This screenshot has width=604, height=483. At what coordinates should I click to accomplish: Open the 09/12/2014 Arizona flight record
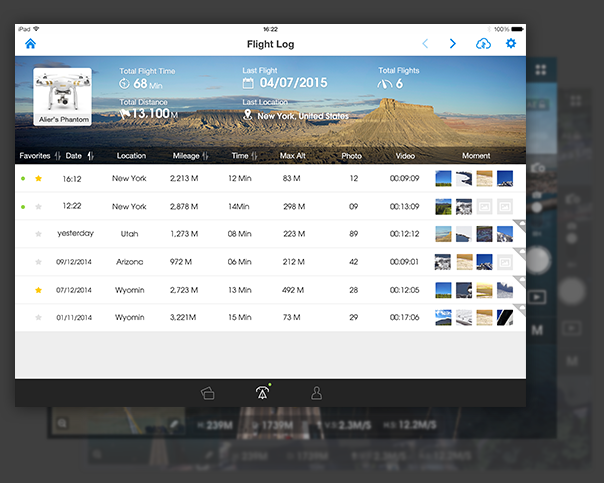pyautogui.click(x=130, y=262)
